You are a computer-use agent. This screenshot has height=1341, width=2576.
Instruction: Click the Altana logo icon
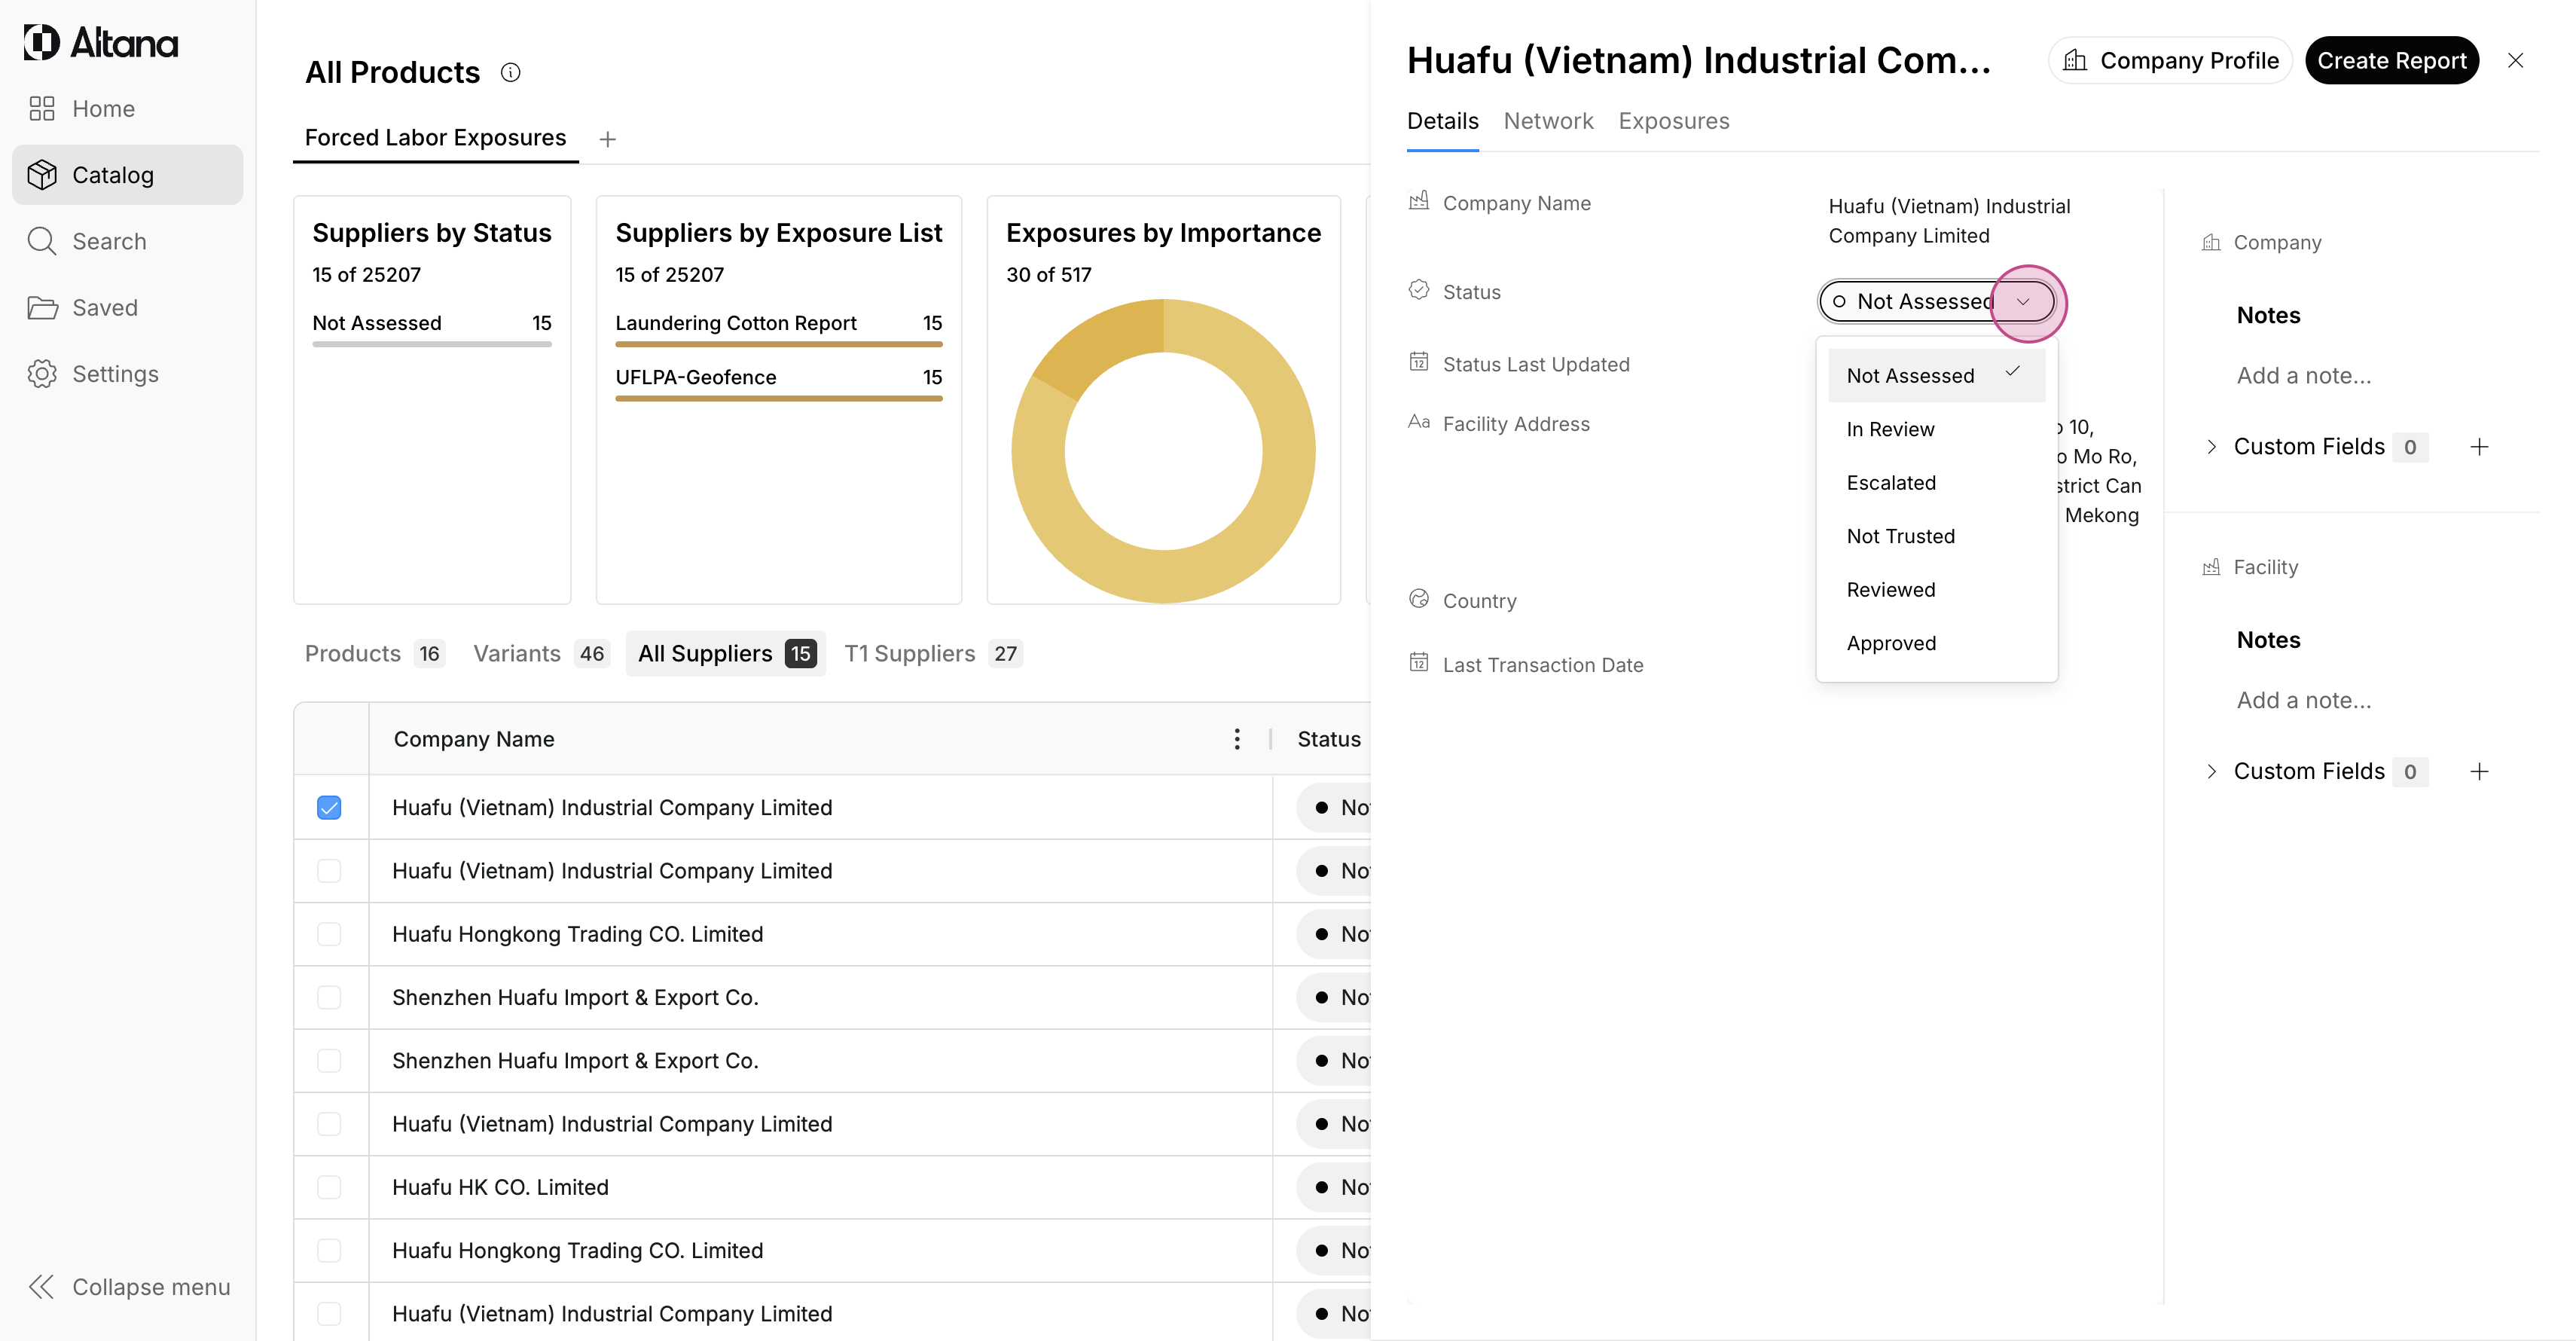pyautogui.click(x=42, y=42)
